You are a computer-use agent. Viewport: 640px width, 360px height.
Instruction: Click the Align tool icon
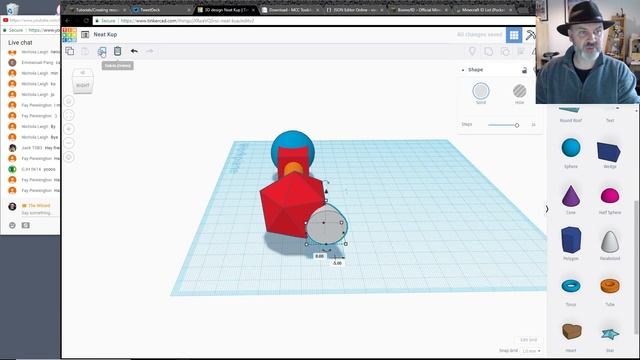[x=521, y=51]
